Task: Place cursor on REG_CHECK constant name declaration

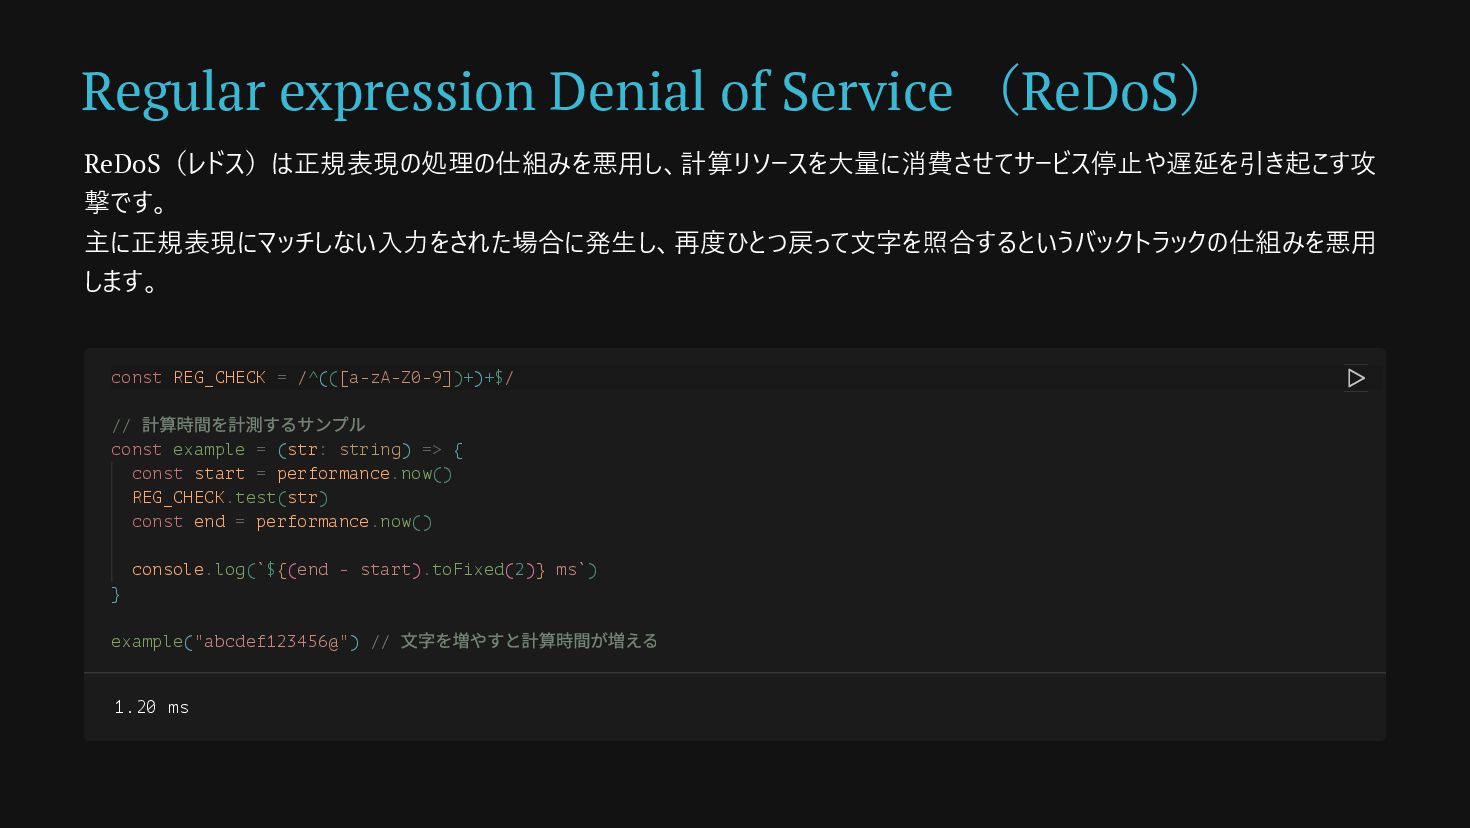Action: 219,377
